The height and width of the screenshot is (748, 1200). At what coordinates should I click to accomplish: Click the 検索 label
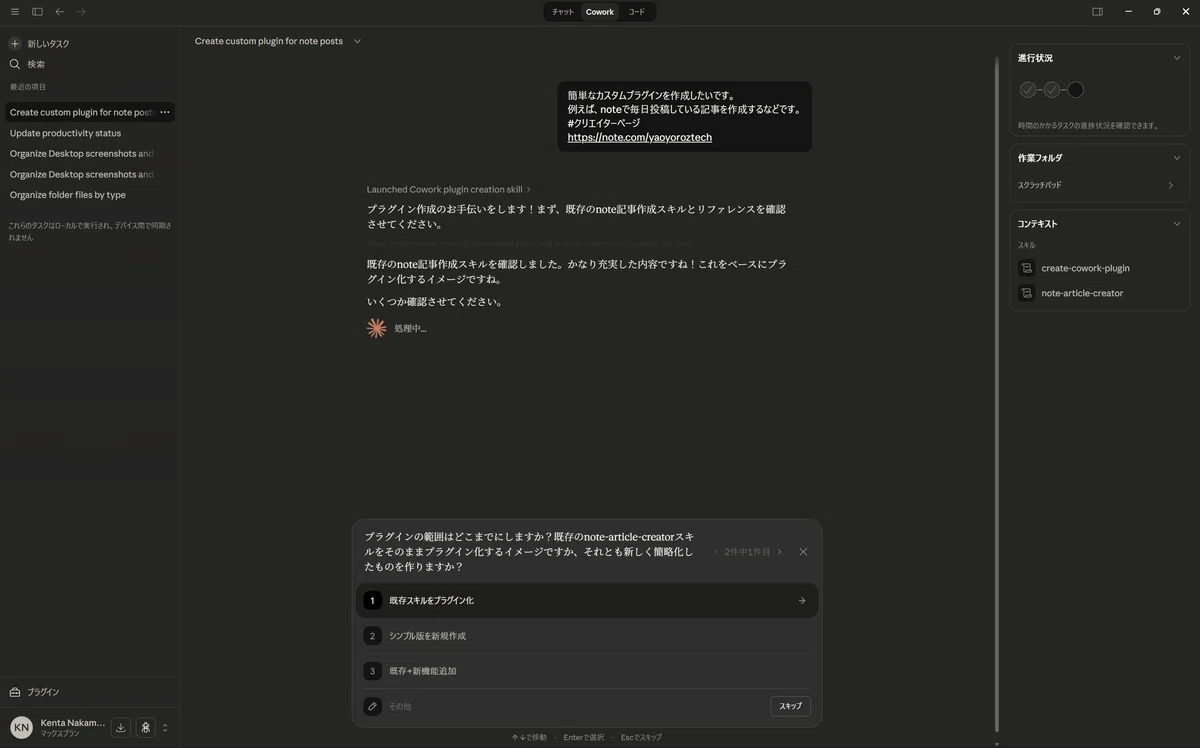click(x=36, y=64)
